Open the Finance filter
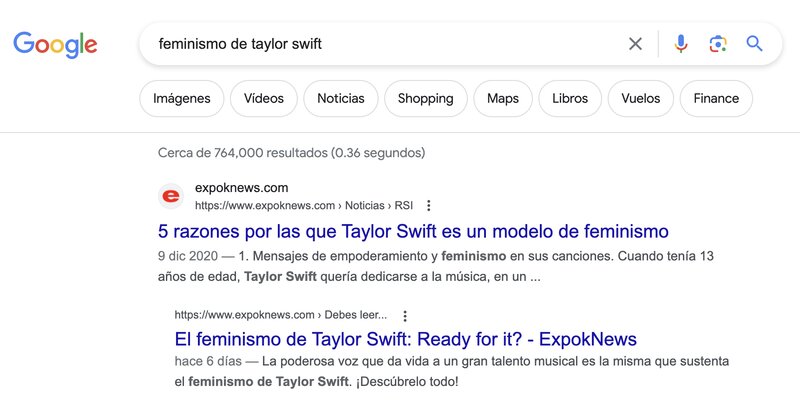 point(716,99)
